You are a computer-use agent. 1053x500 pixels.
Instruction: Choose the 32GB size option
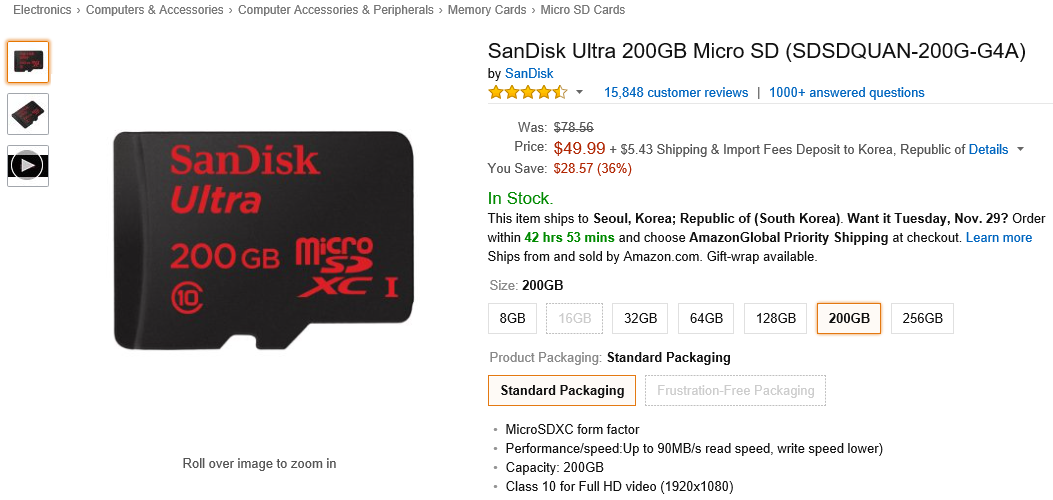tap(640, 319)
